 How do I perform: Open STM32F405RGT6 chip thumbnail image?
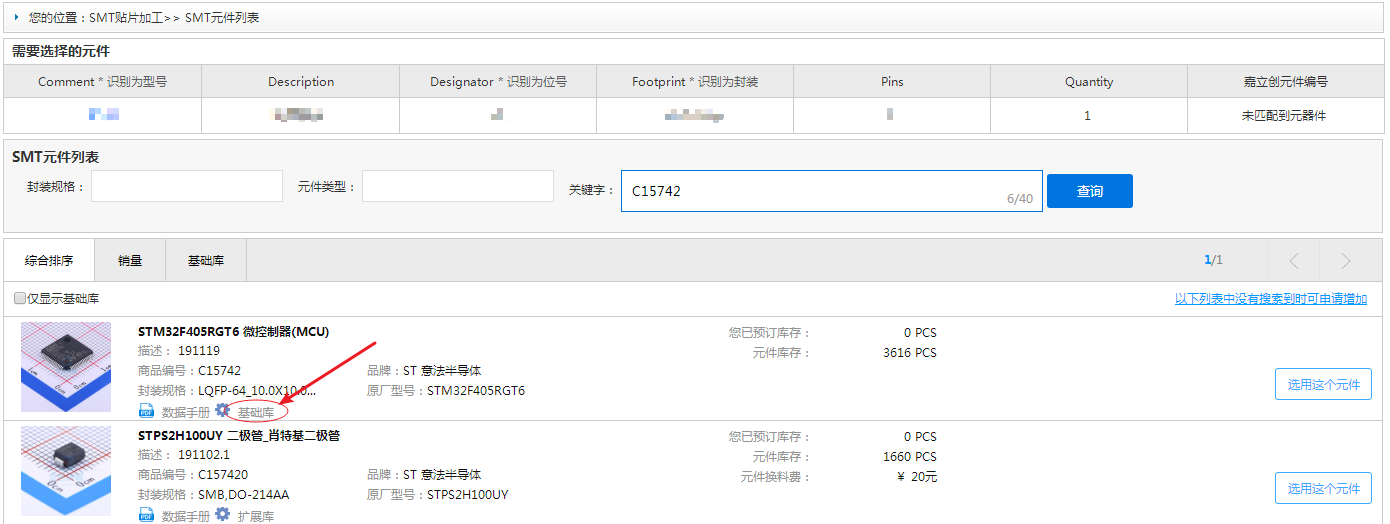[x=66, y=367]
